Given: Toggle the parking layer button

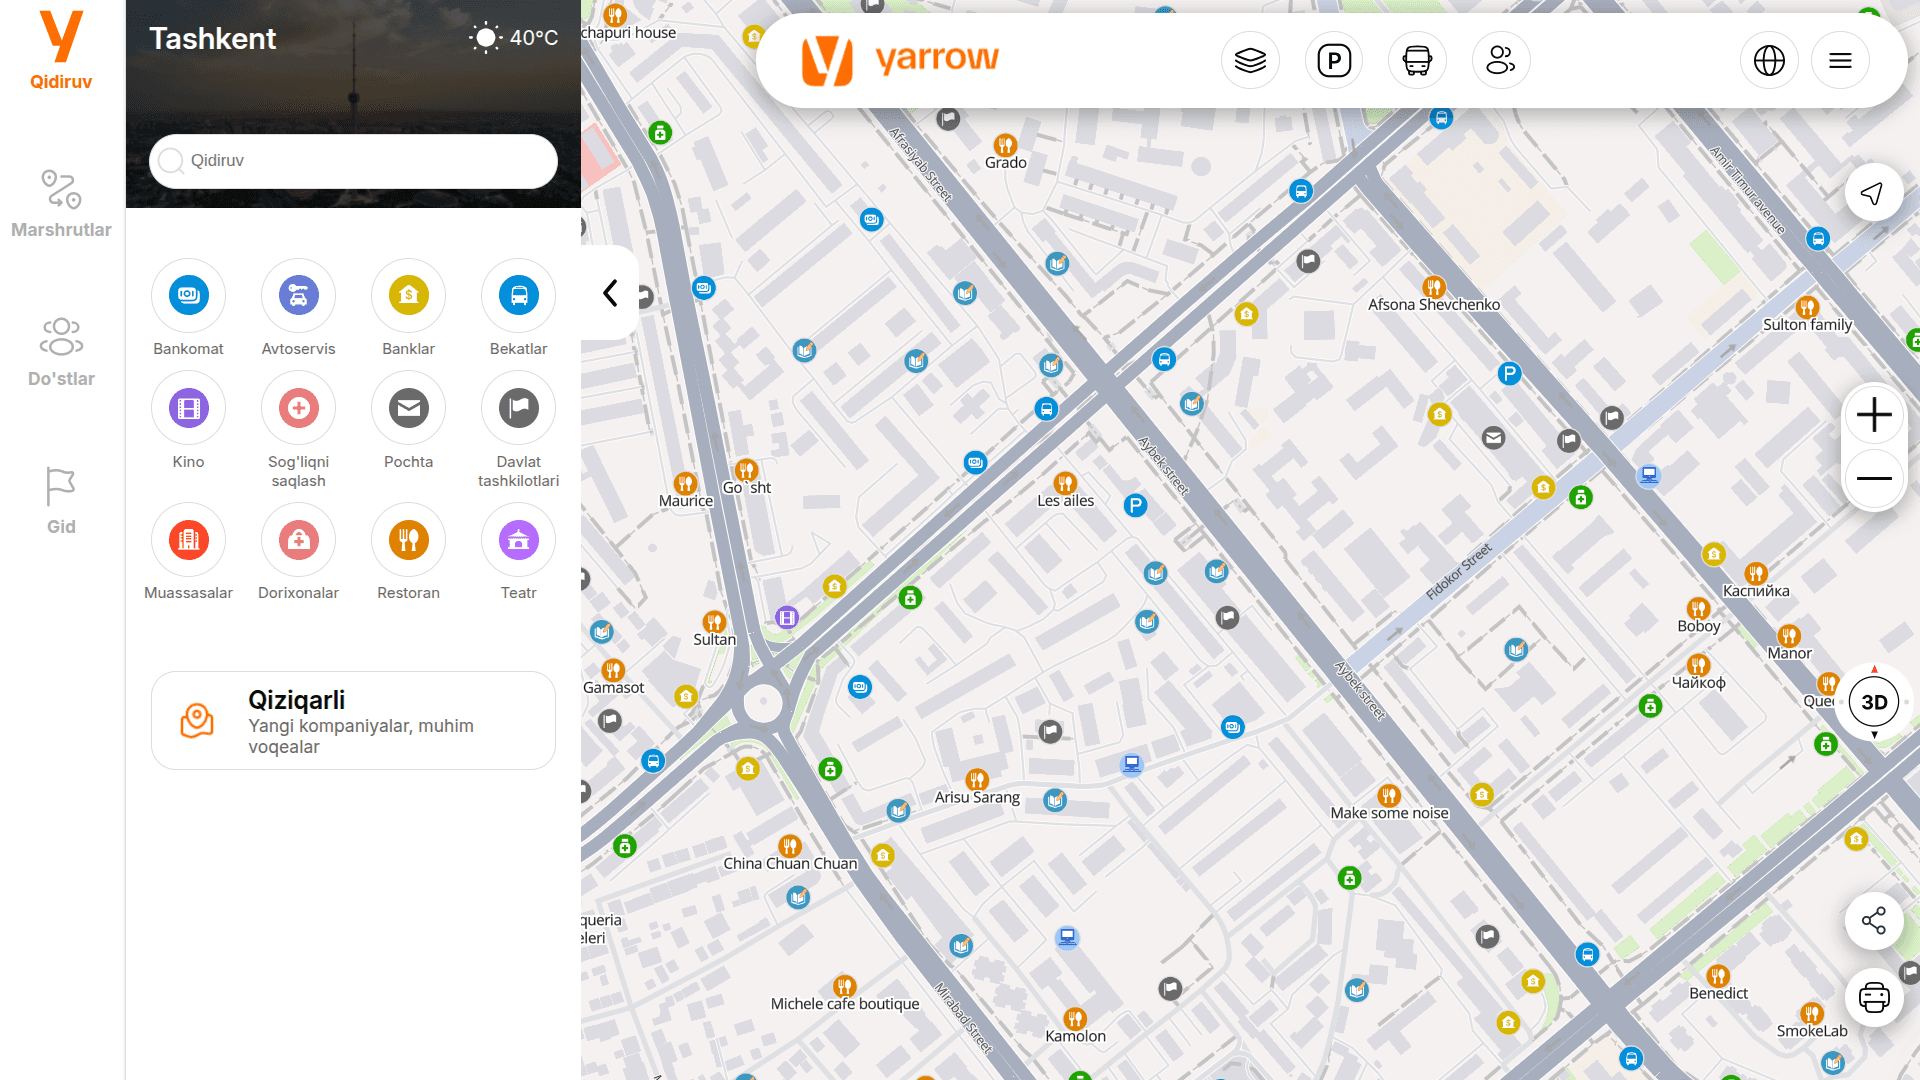Looking at the screenshot, I should (1334, 61).
